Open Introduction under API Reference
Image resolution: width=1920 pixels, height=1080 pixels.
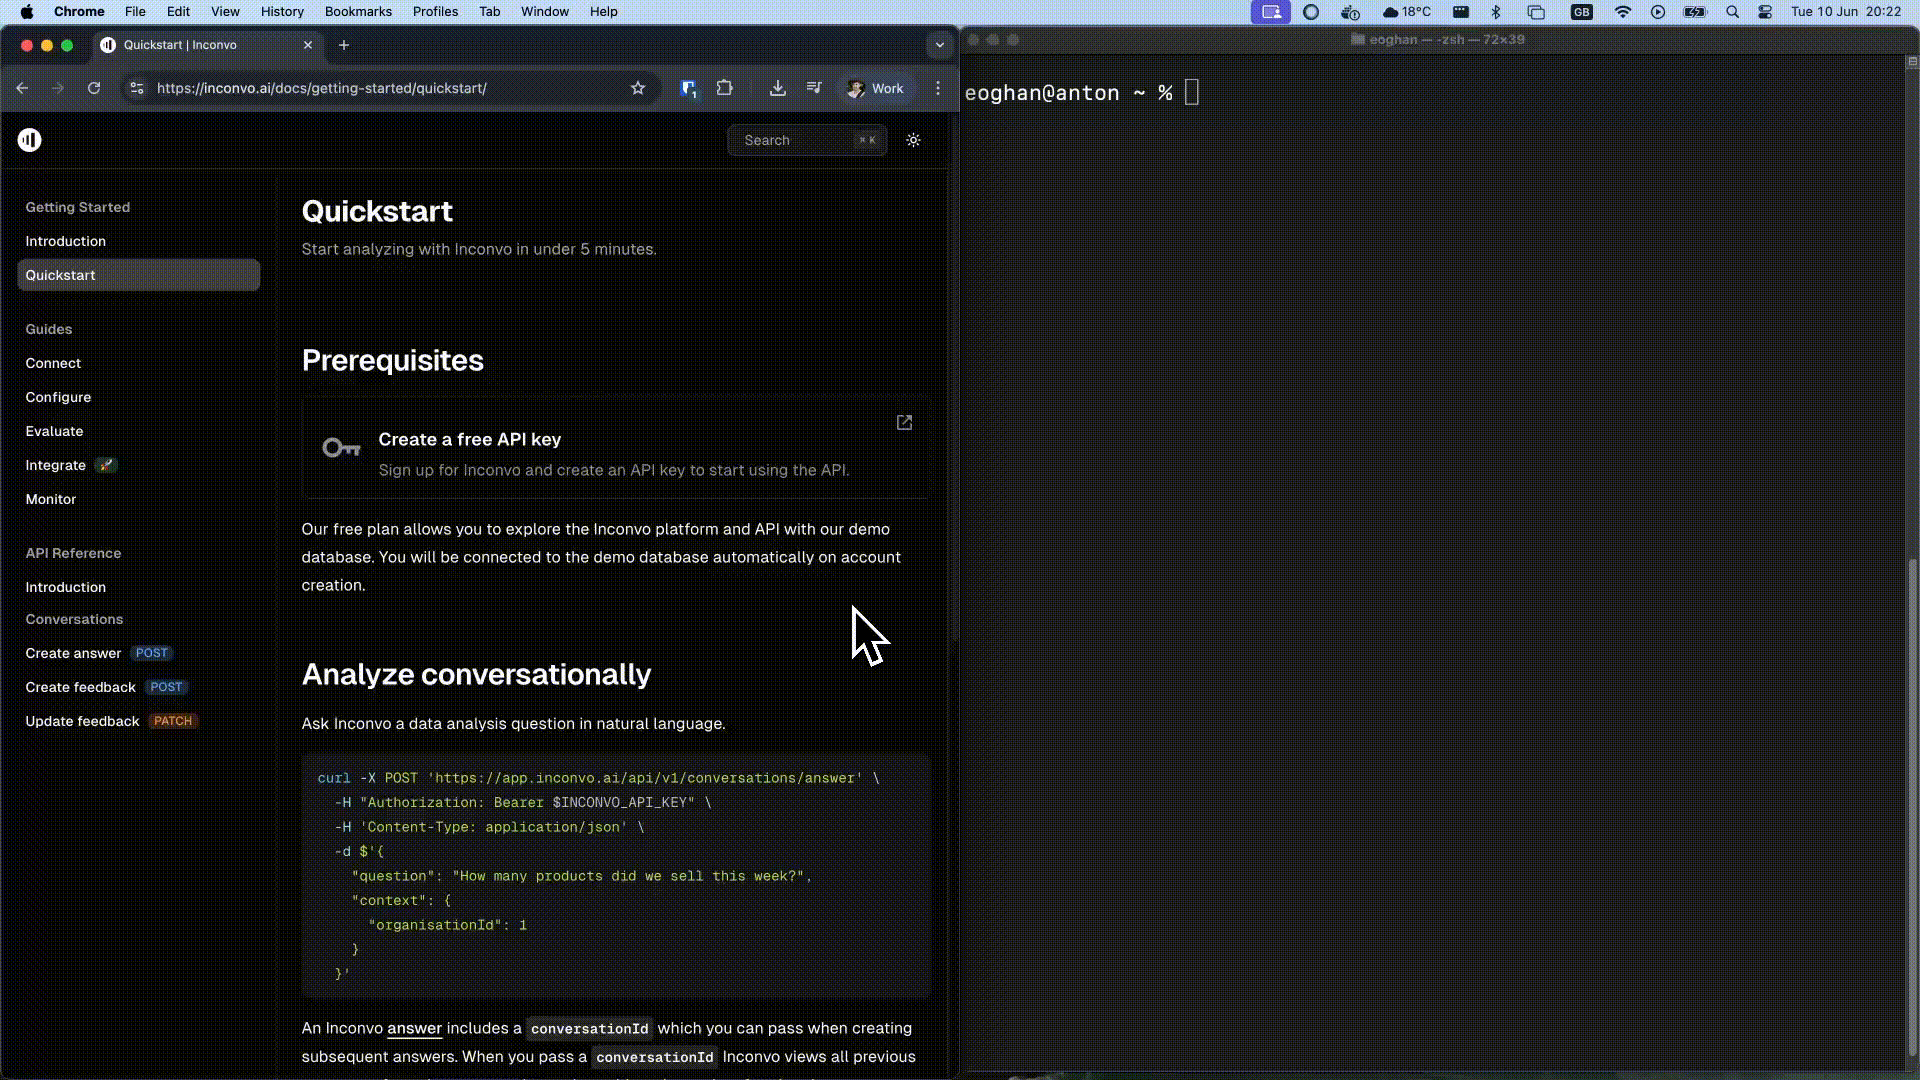click(65, 587)
